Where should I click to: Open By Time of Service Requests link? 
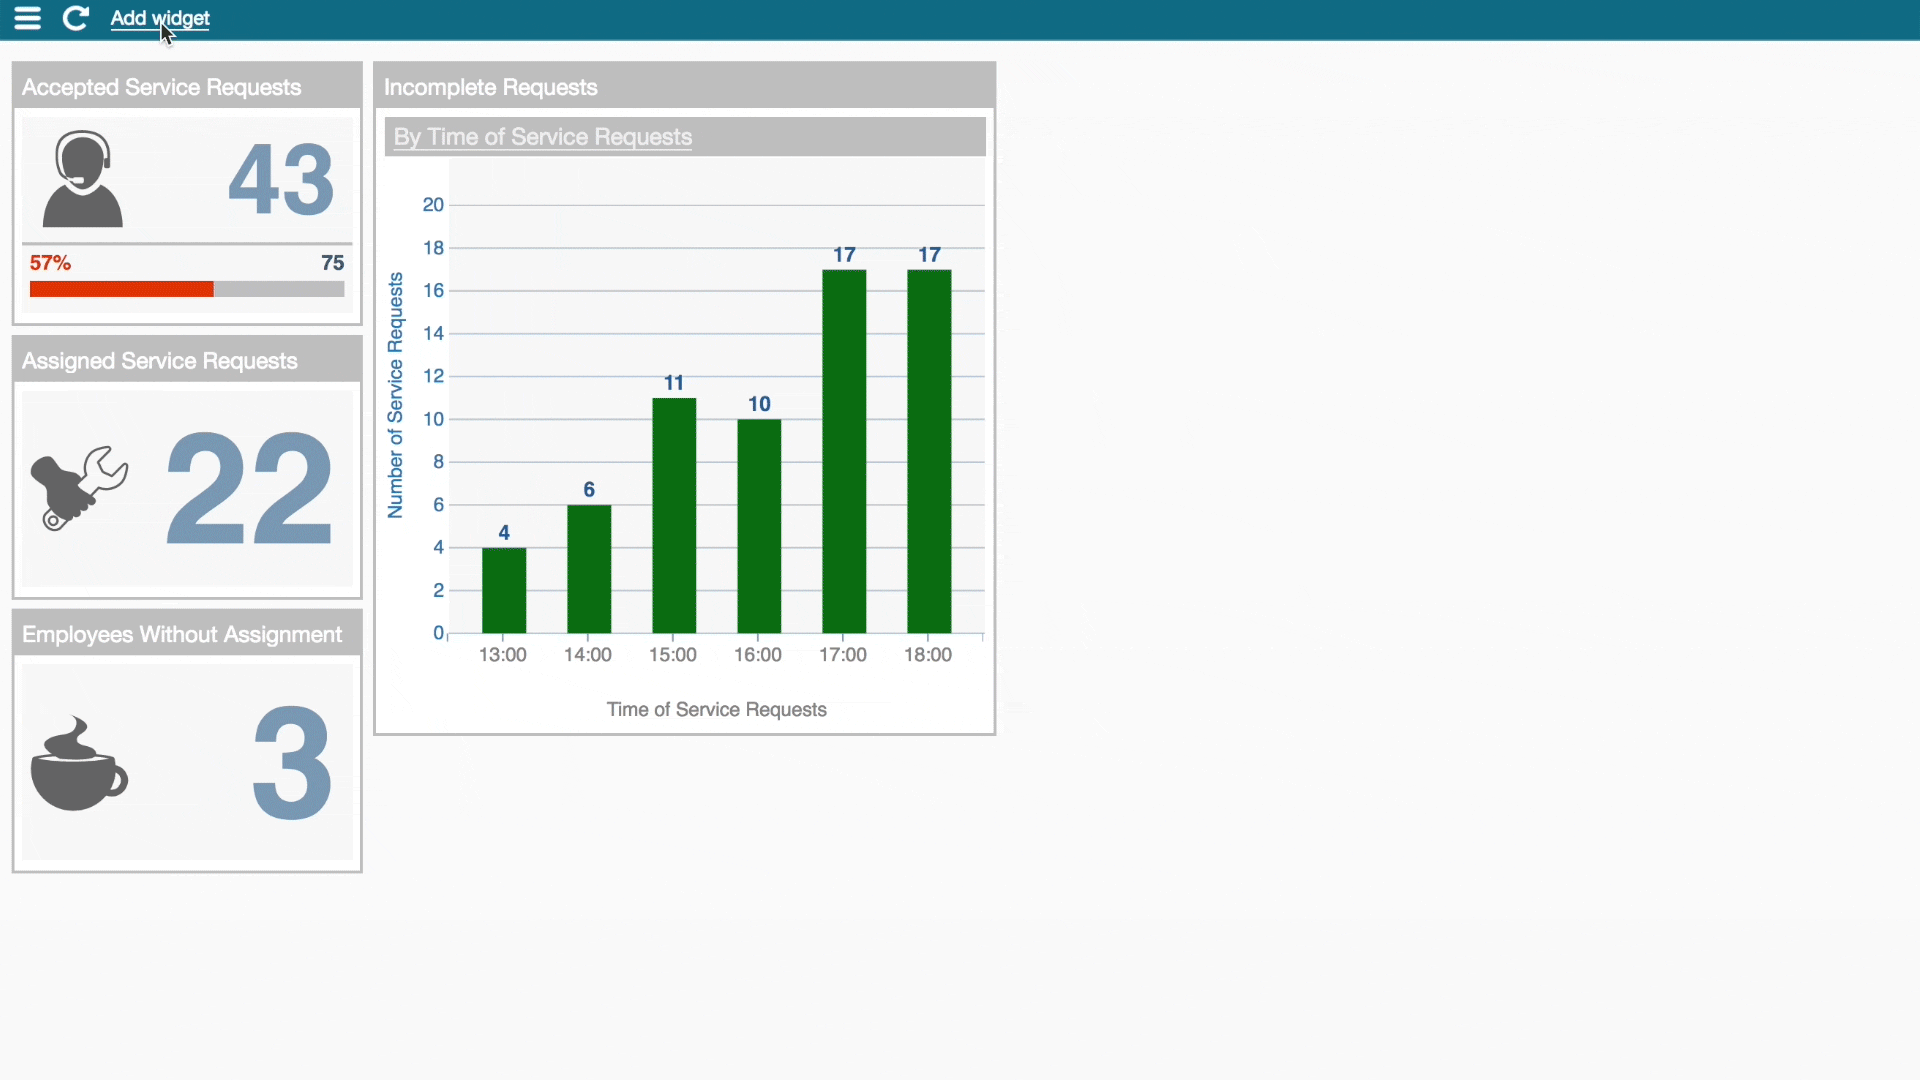[x=542, y=137]
